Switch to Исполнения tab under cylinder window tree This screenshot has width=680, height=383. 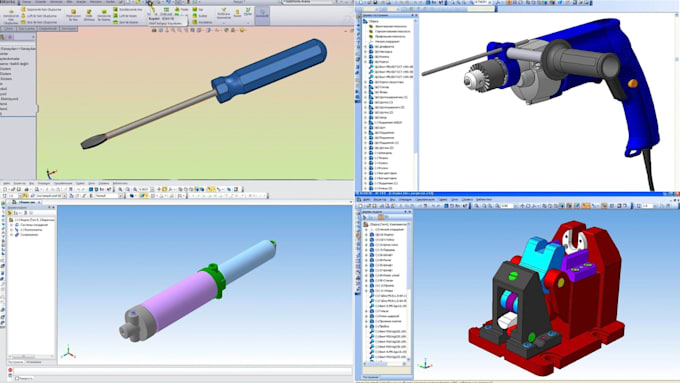[34, 361]
